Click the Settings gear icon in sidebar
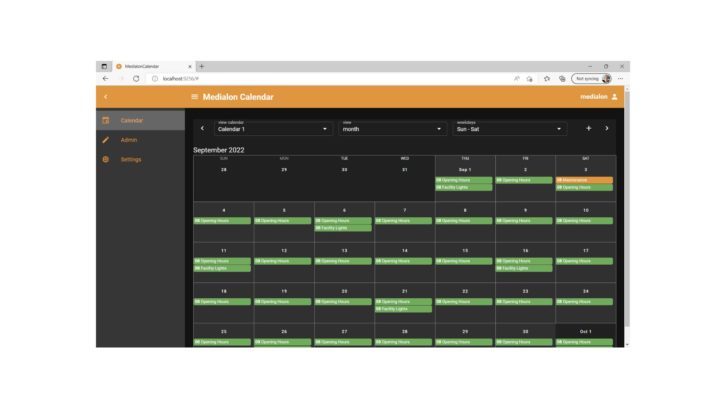This screenshot has width=726, height=408. [106, 159]
